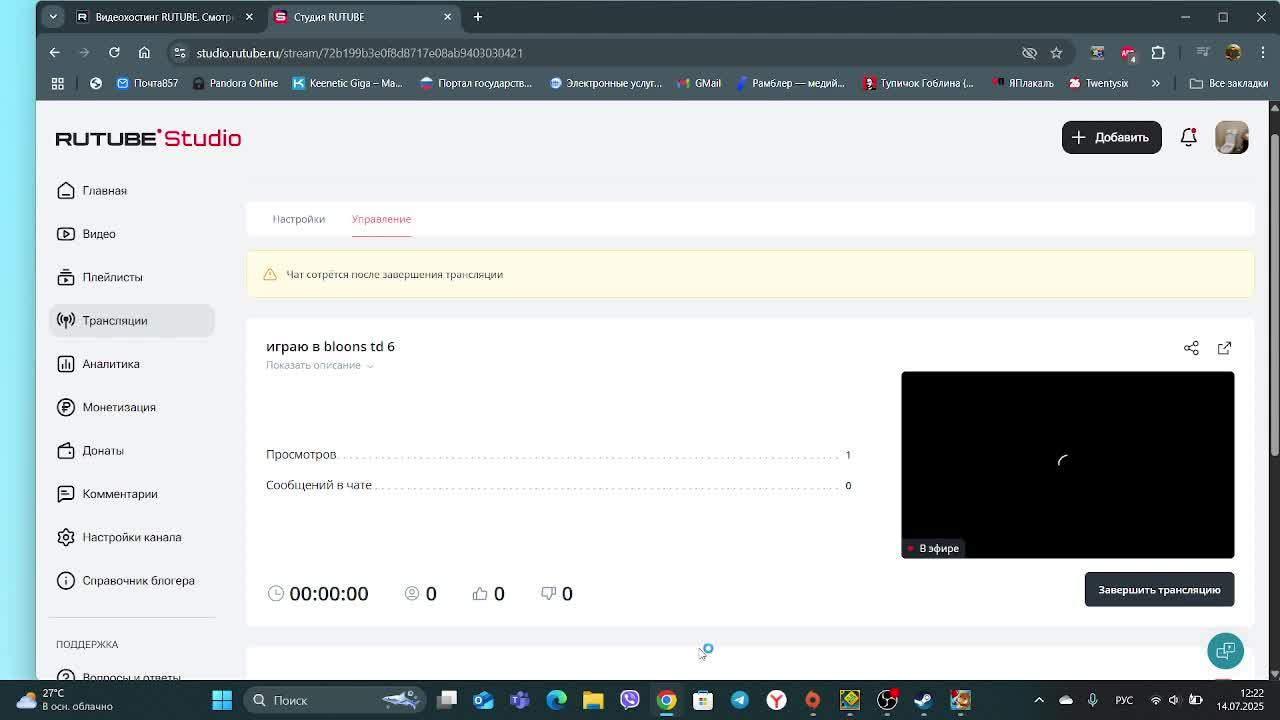
Task: Open Справочник блогера
Action: (126, 580)
